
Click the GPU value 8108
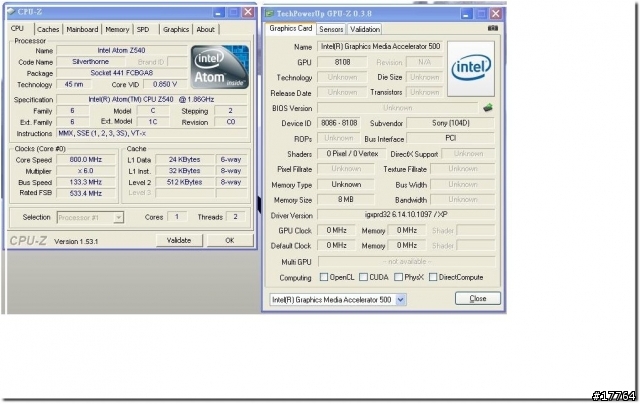(x=342, y=62)
